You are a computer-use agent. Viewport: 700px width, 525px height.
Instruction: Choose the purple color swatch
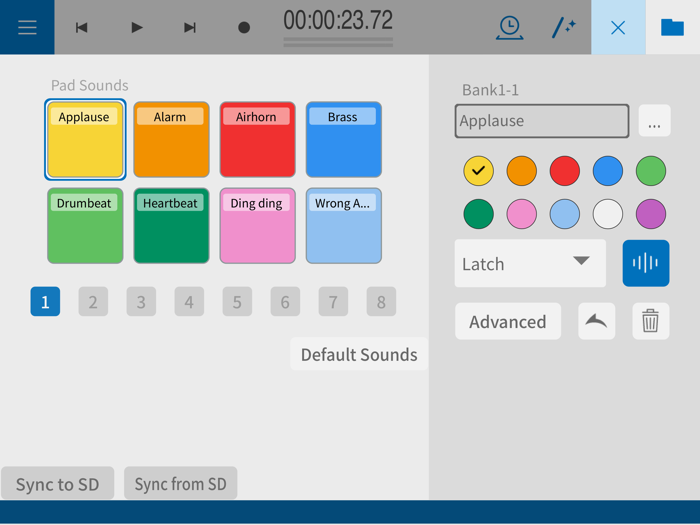651,214
